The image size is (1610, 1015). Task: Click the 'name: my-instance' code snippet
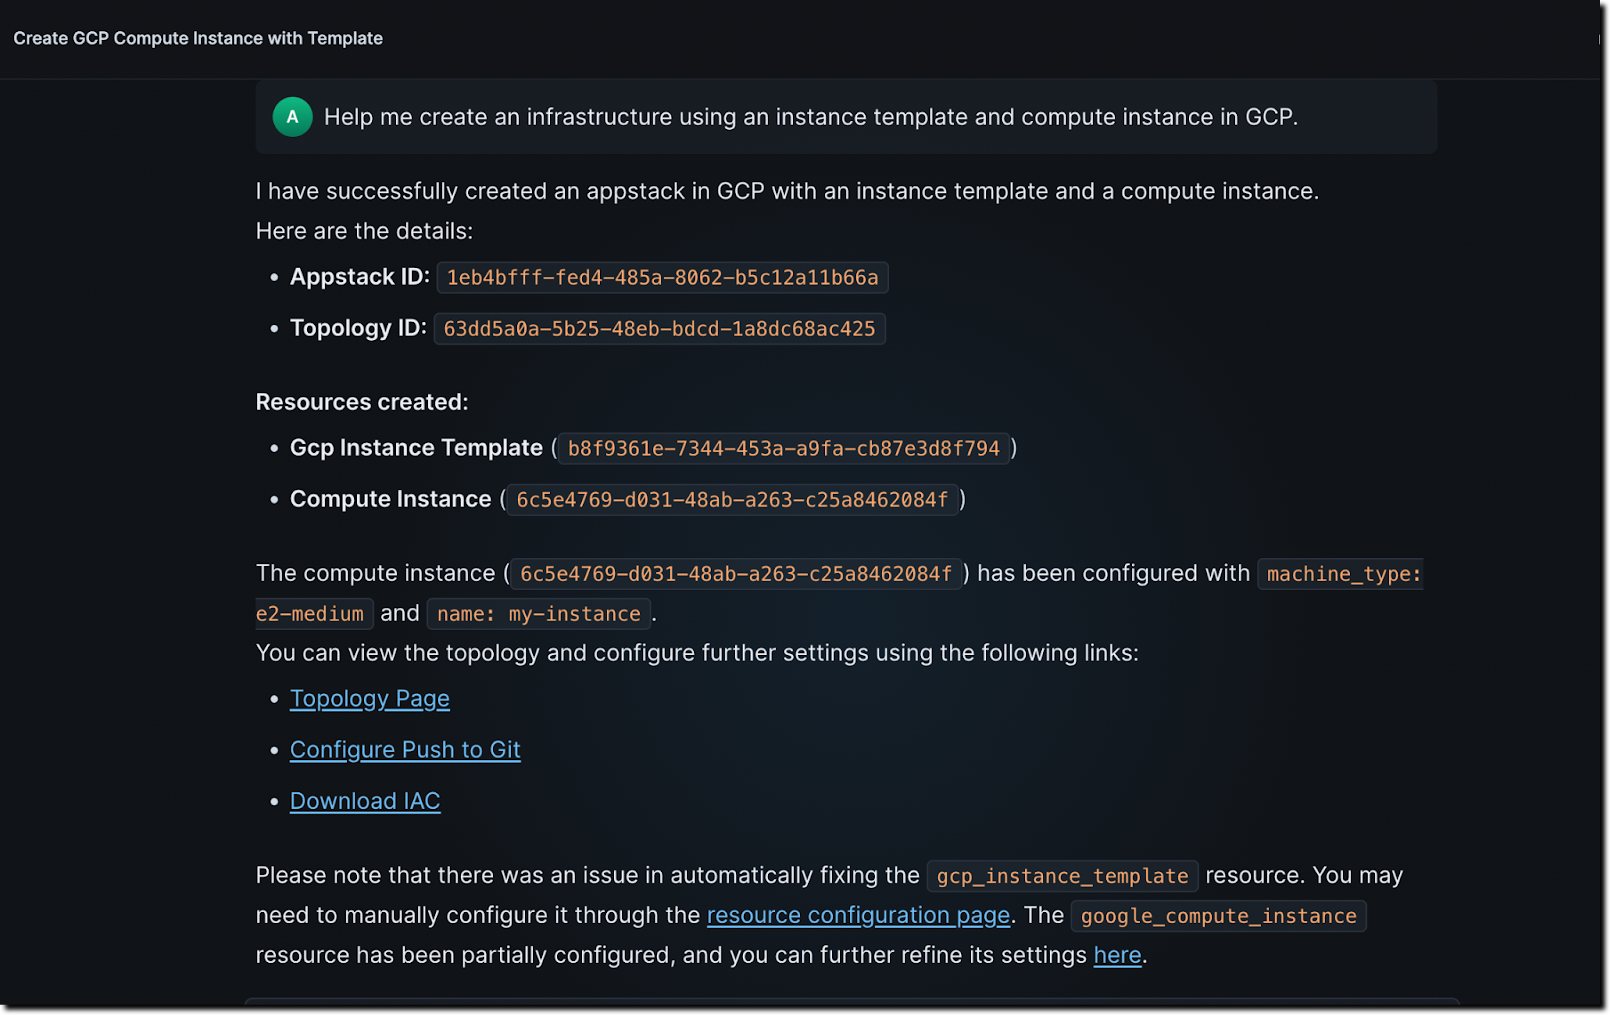(539, 613)
